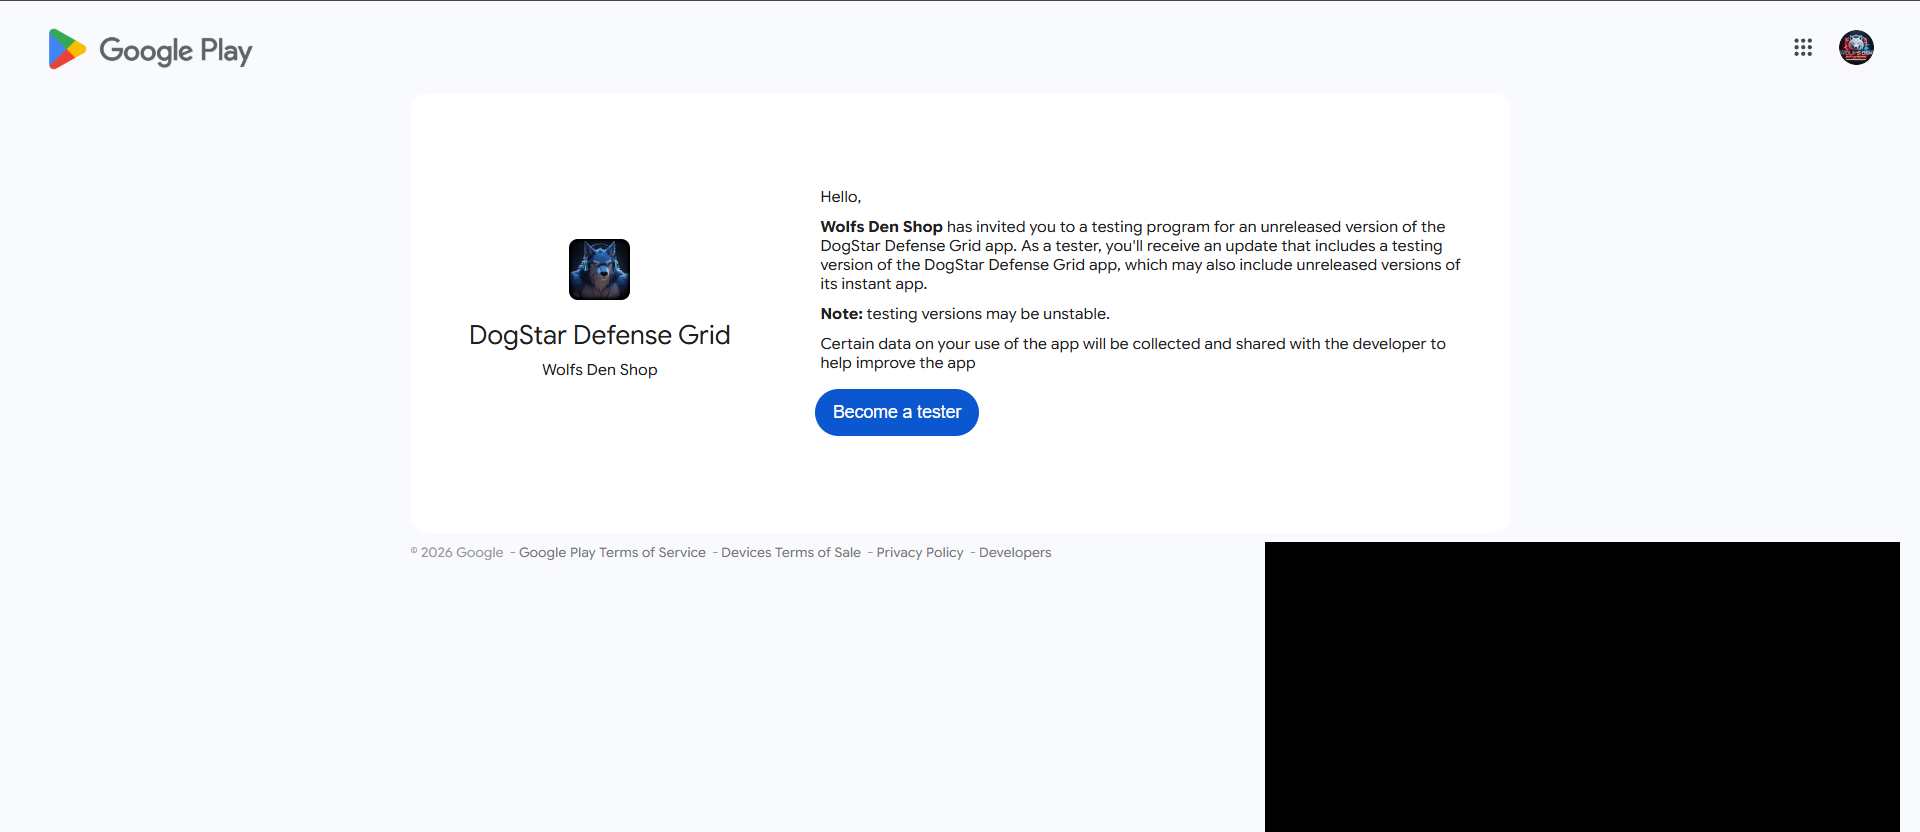Click the Google Play wordmark text
Image resolution: width=1920 pixels, height=832 pixels.
(x=176, y=50)
